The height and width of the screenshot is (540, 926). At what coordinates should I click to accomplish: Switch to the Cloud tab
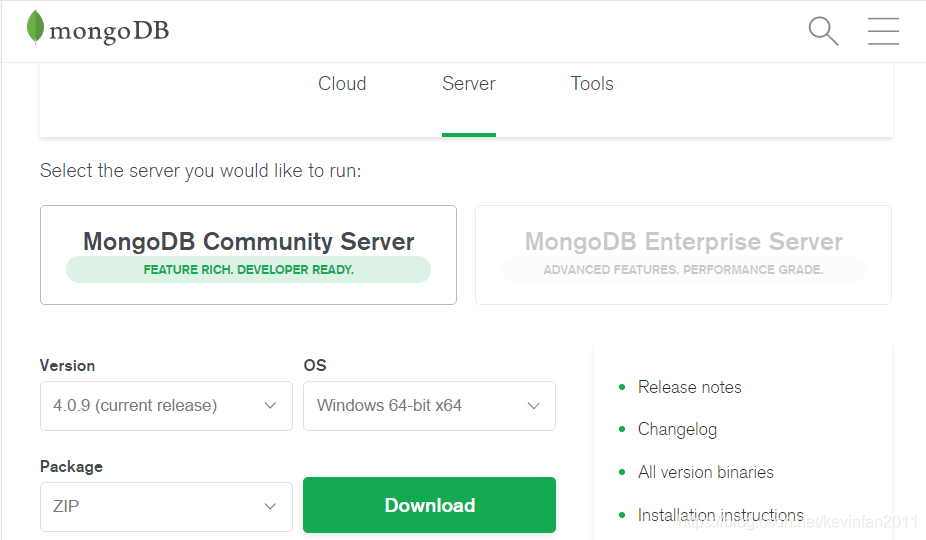pos(342,83)
